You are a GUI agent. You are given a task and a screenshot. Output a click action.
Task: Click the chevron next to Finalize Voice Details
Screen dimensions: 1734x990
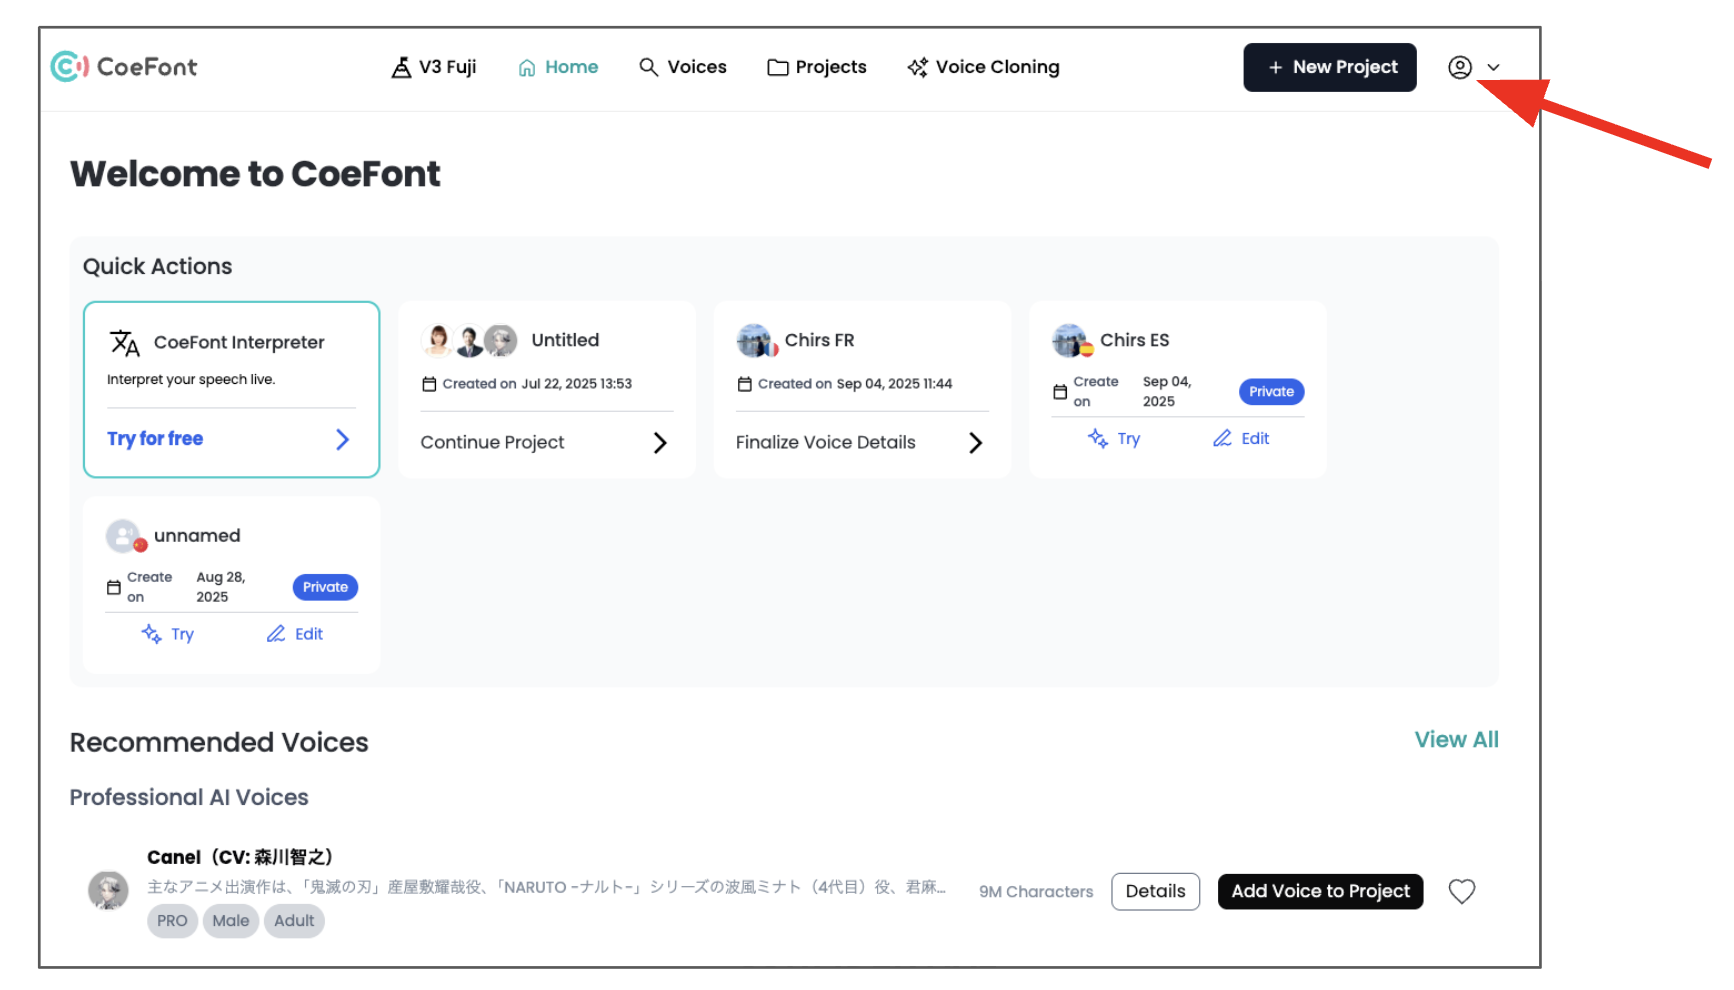(976, 443)
